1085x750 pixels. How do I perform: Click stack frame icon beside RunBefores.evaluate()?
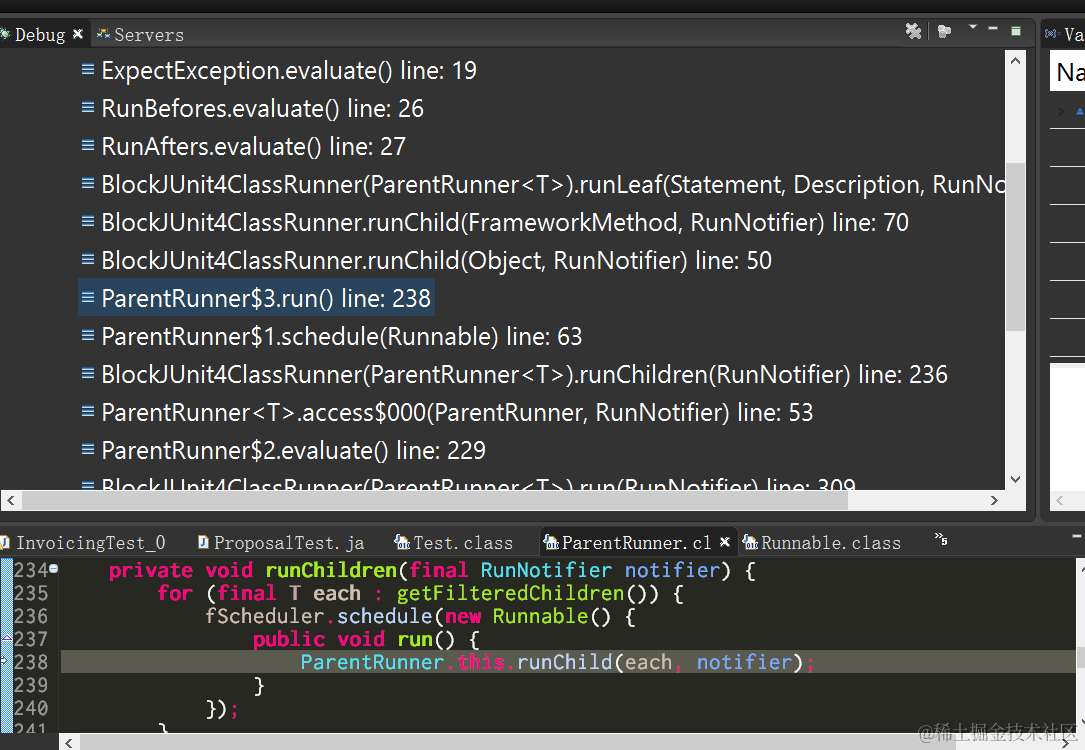[88, 107]
